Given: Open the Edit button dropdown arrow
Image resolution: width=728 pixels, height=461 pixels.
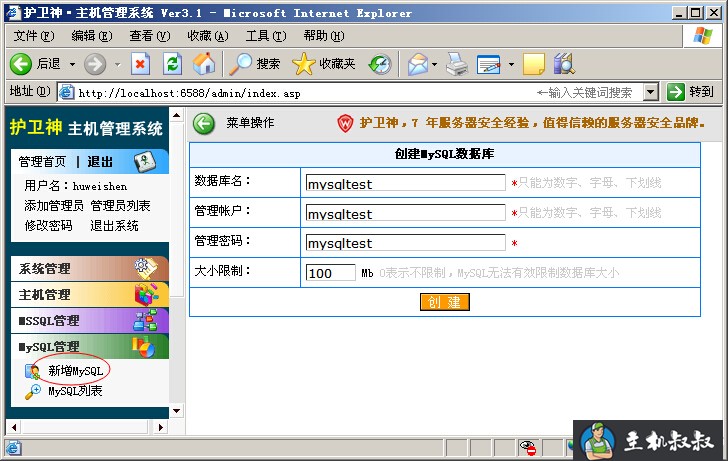Looking at the screenshot, I should click(x=511, y=64).
